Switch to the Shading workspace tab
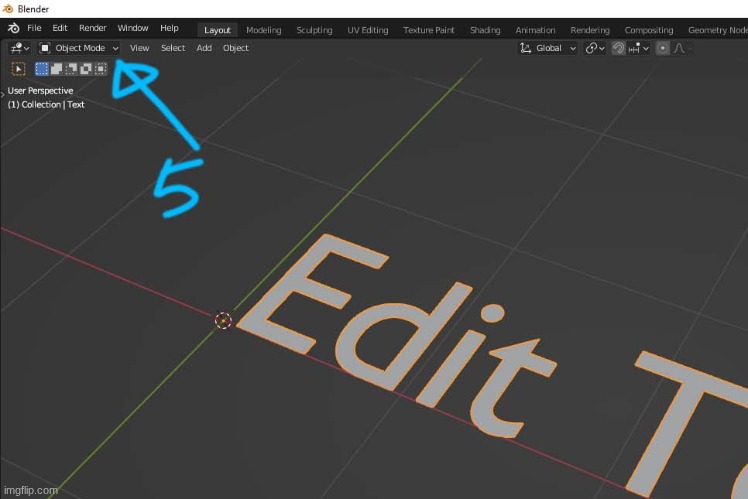Image resolution: width=748 pixels, height=499 pixels. [485, 30]
